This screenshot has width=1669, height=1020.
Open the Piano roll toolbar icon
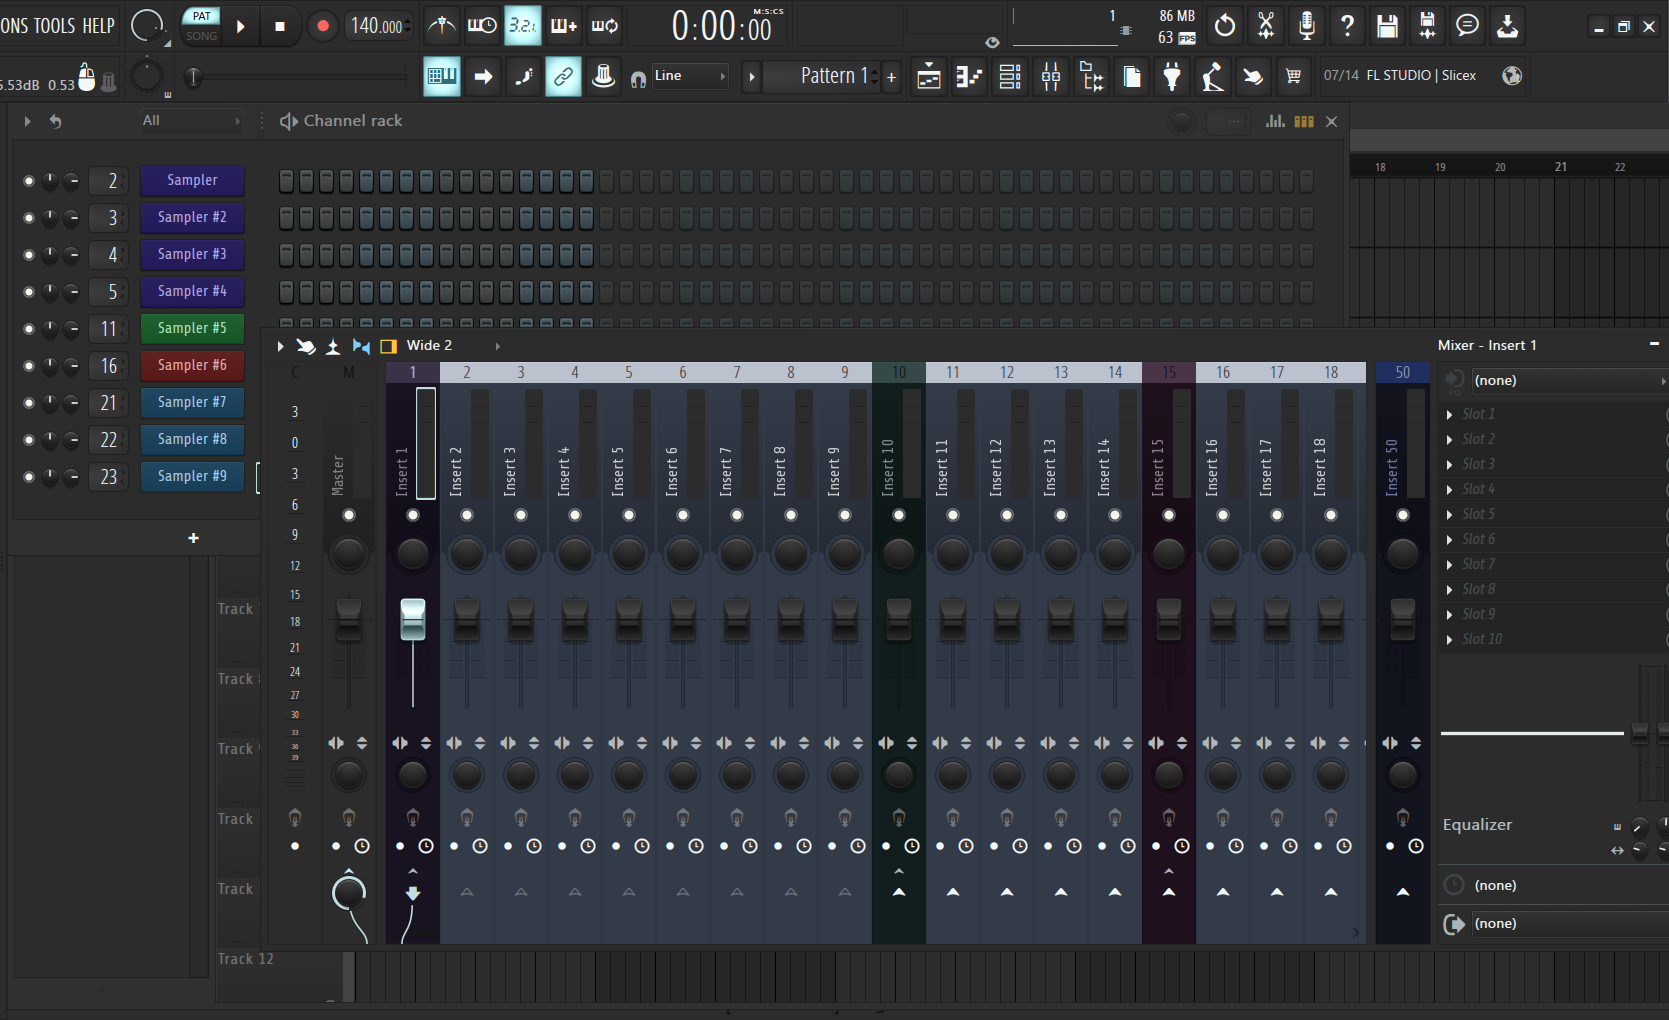[x=968, y=76]
